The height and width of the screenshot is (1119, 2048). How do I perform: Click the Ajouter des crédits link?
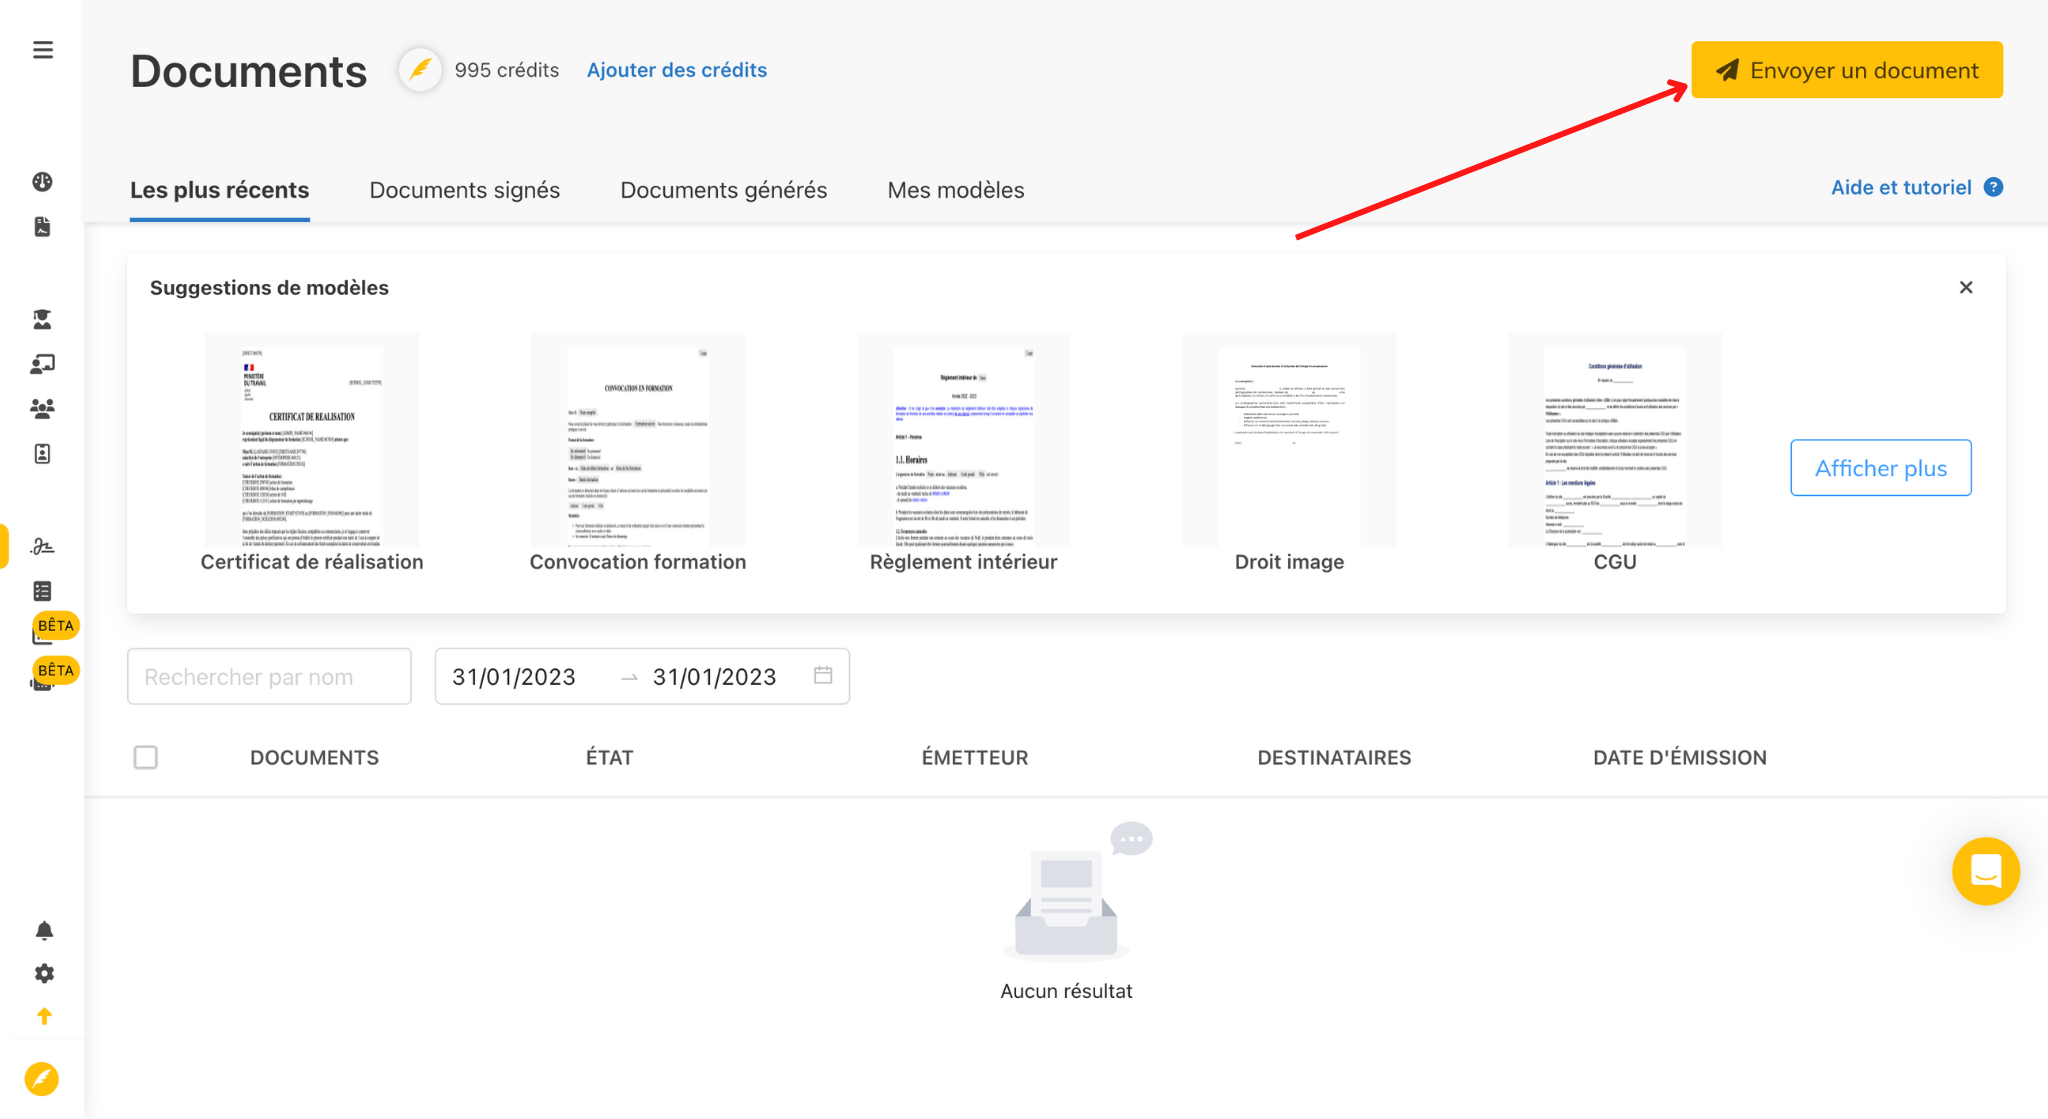point(677,70)
